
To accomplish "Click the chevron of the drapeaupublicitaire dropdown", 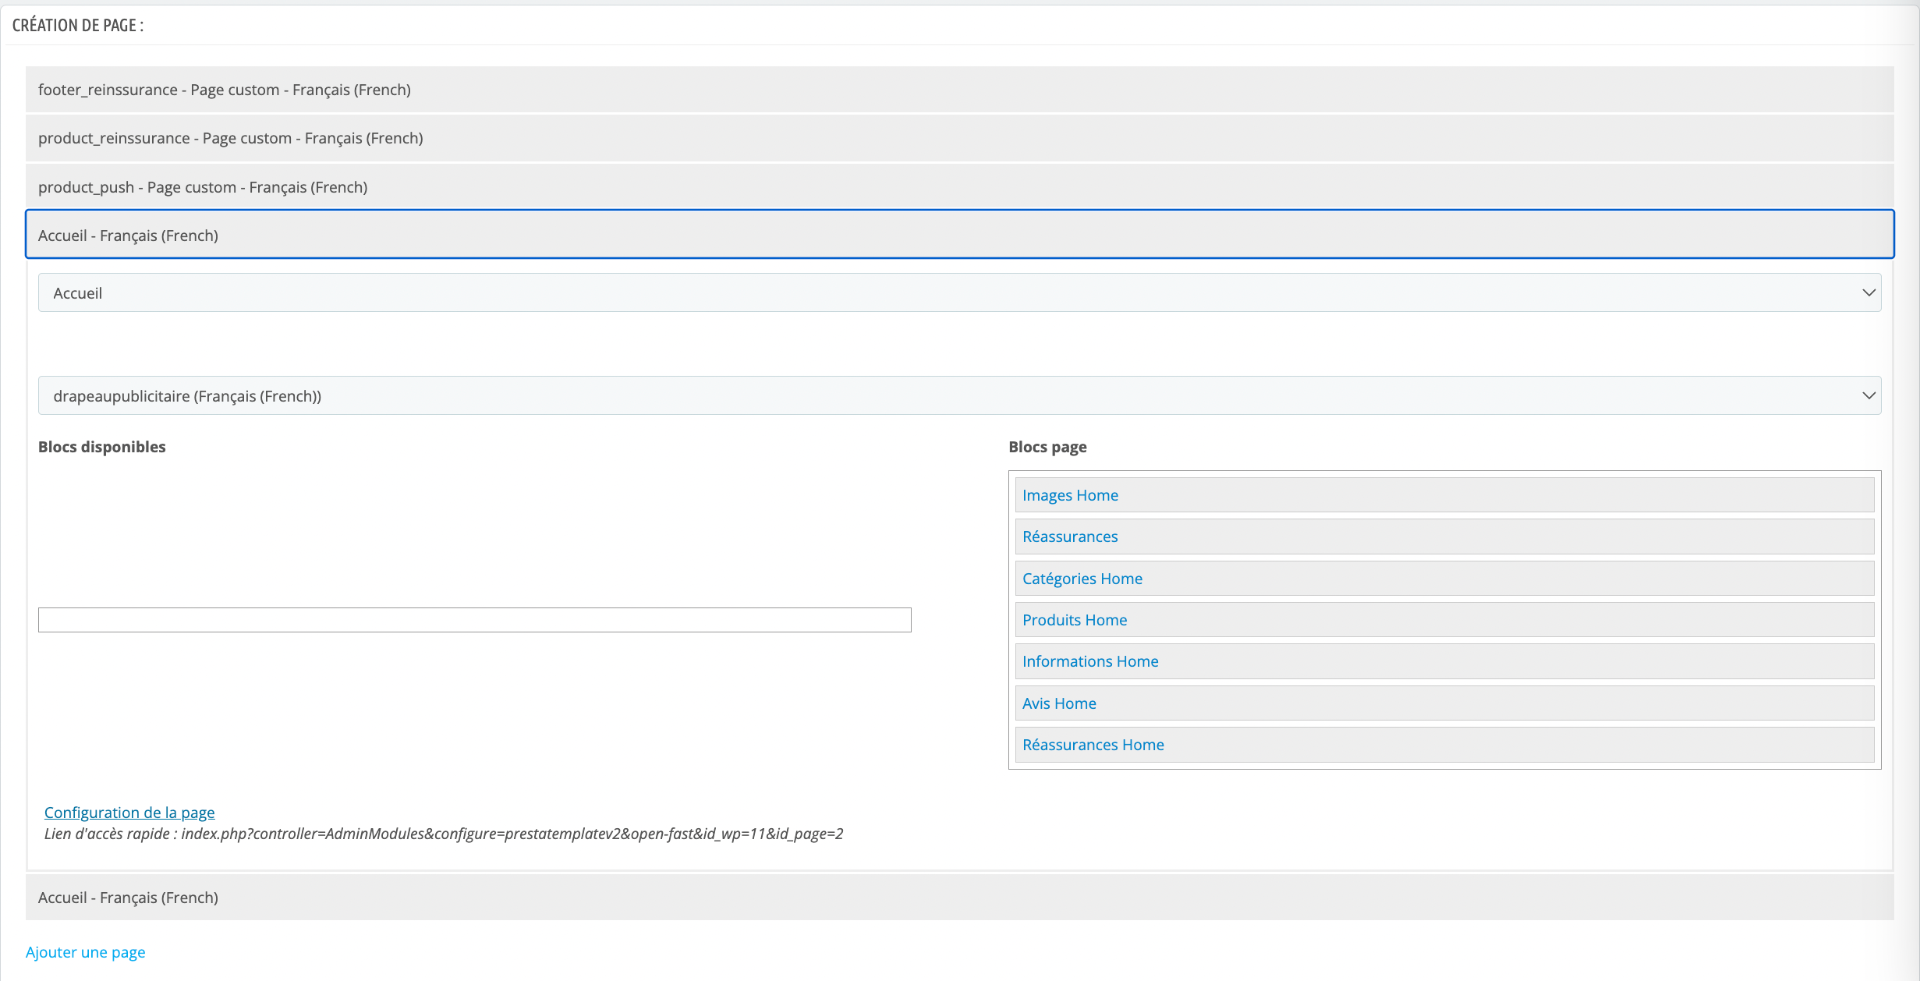I will tap(1868, 396).
